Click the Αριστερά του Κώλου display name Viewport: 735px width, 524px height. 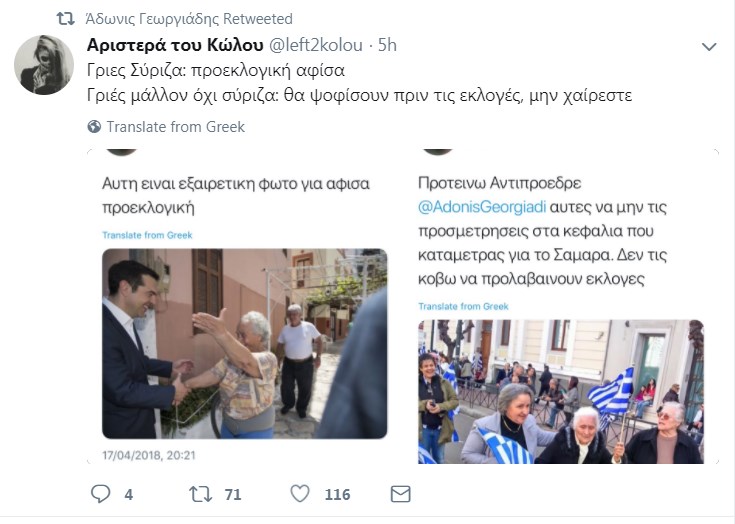coord(175,45)
